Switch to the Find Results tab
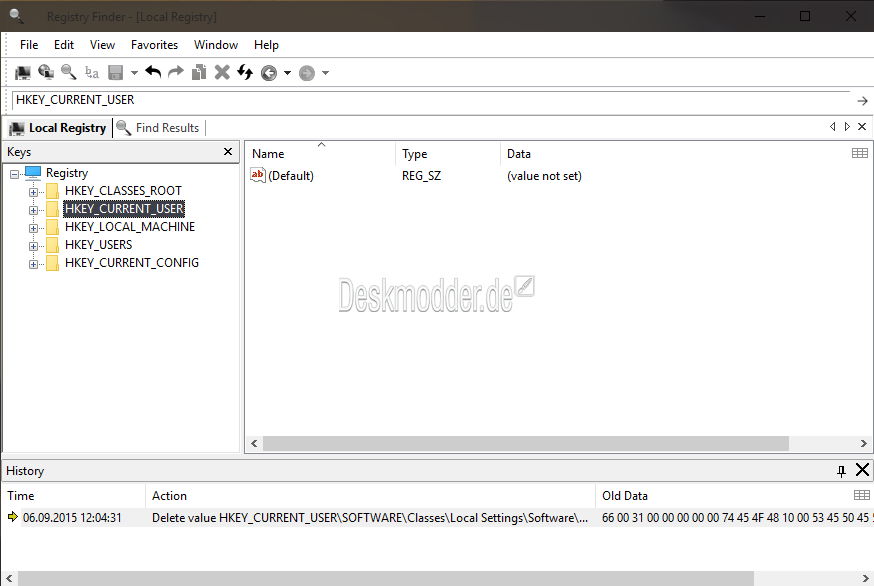The image size is (874, 586). pyautogui.click(x=158, y=128)
